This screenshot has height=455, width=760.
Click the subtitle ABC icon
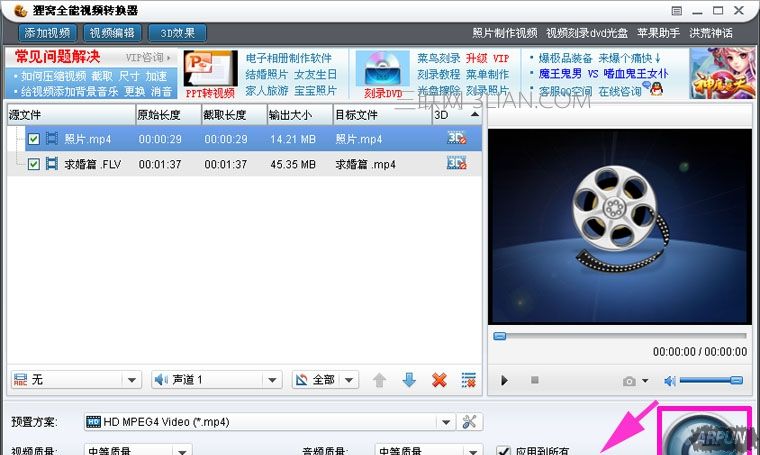20,380
